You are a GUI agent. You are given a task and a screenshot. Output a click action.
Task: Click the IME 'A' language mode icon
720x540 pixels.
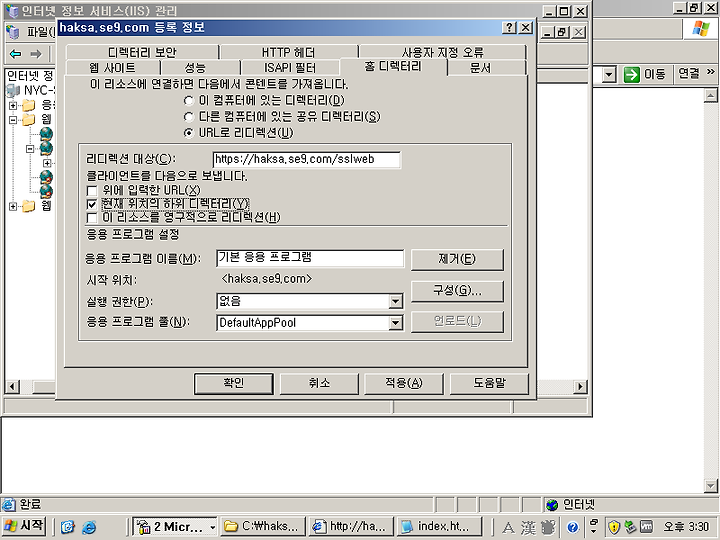pyautogui.click(x=508, y=527)
